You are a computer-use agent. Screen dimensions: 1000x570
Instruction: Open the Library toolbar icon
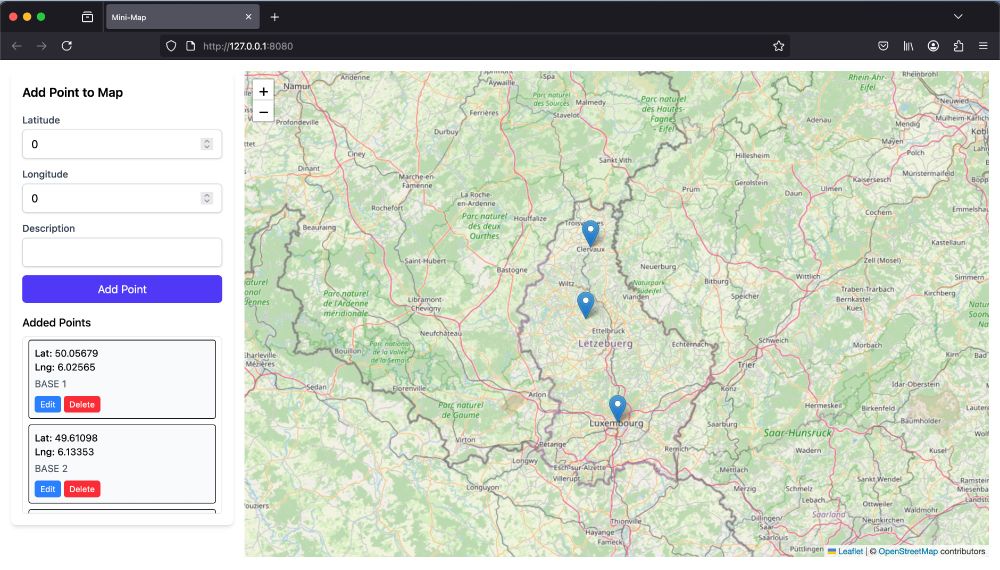click(908, 46)
